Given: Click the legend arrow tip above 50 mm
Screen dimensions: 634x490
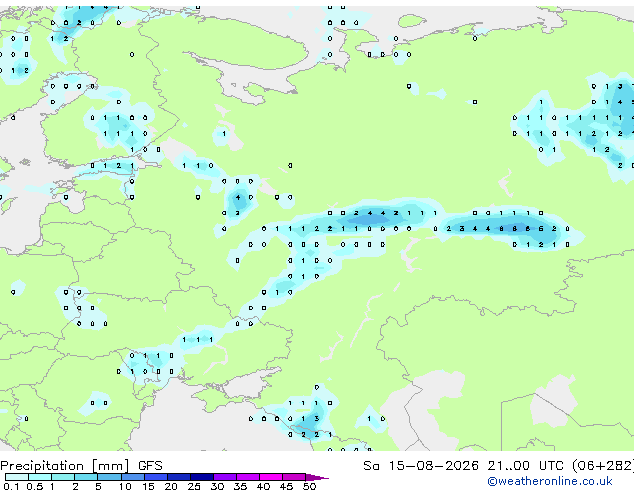Looking at the screenshot, I should pyautogui.click(x=317, y=477).
